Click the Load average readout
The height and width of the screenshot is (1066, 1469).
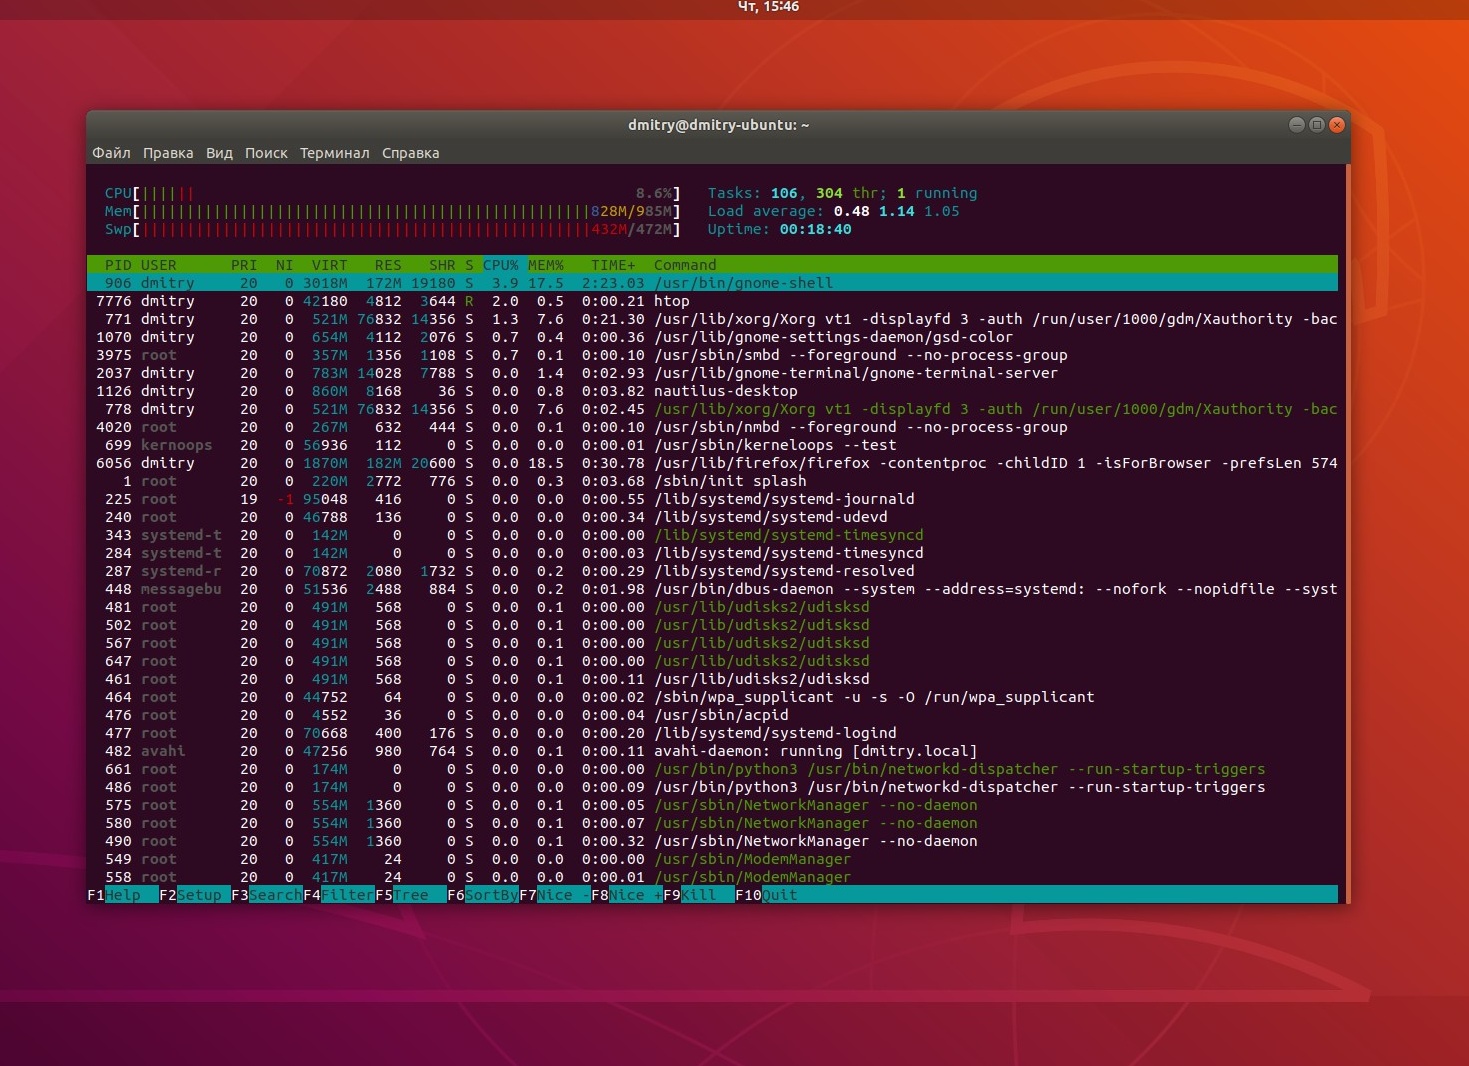pyautogui.click(x=834, y=211)
